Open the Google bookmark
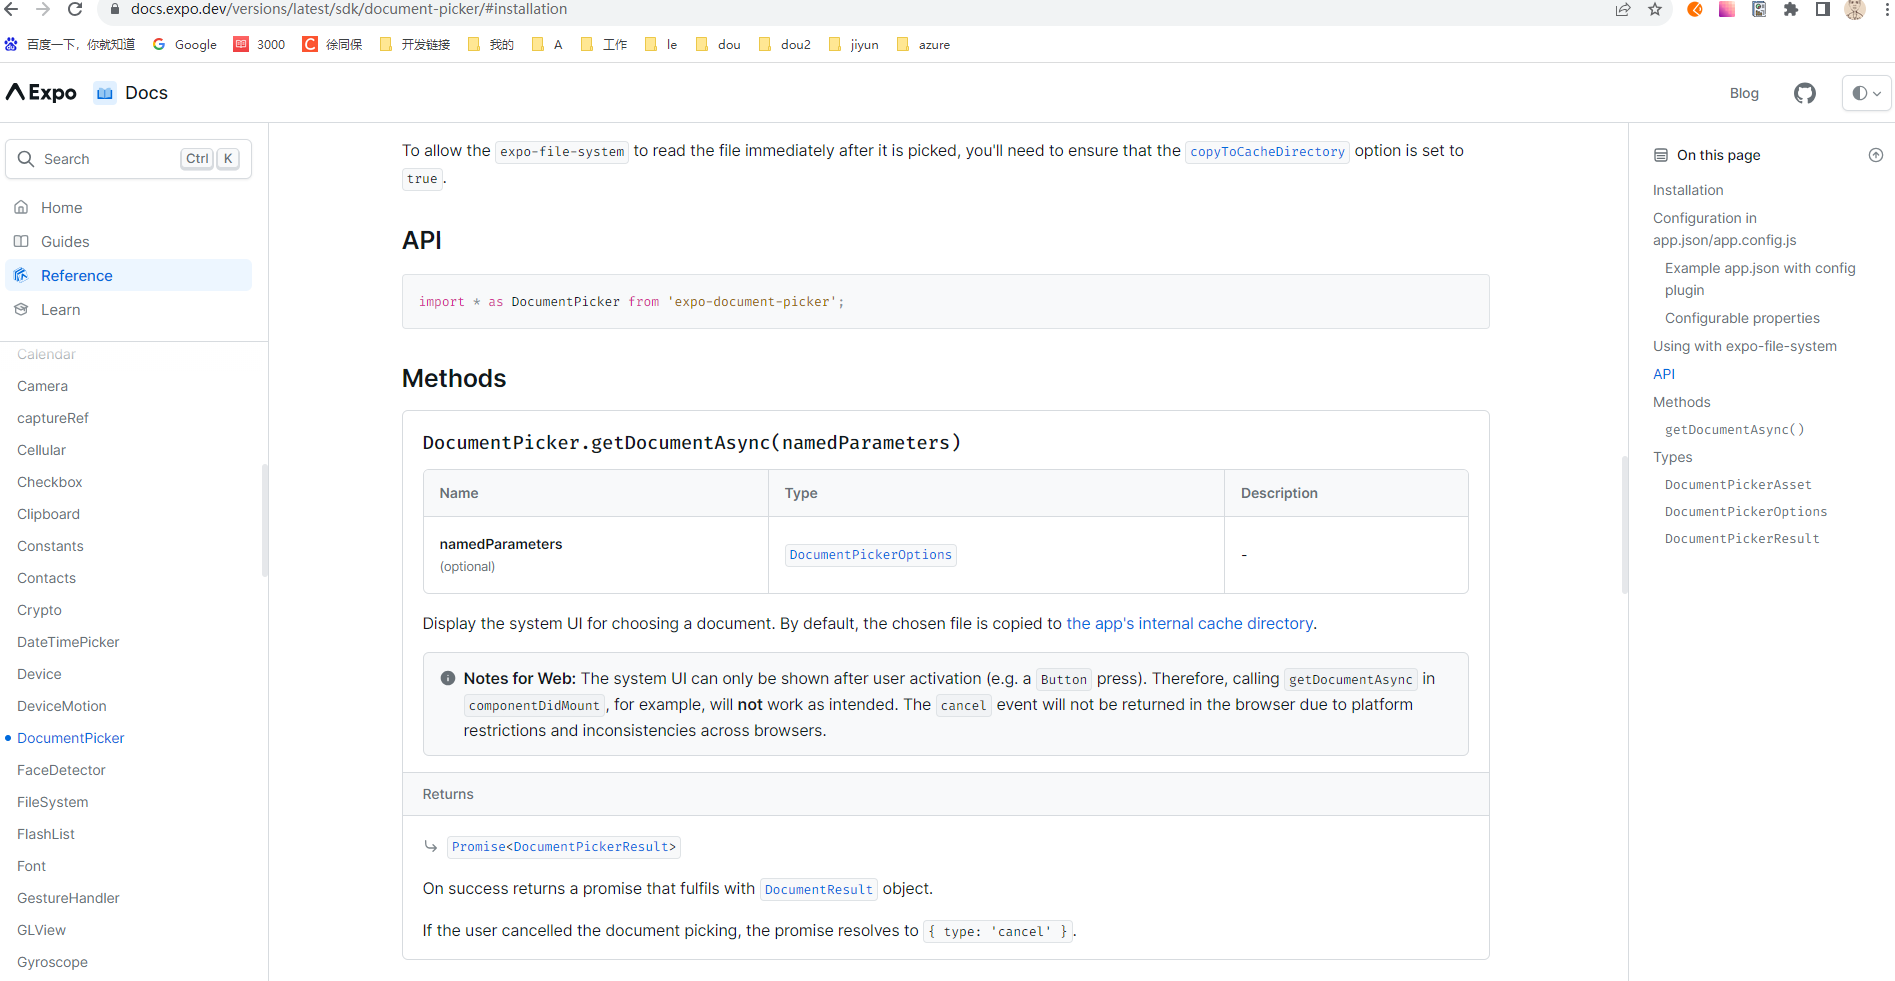1895x981 pixels. (x=185, y=44)
